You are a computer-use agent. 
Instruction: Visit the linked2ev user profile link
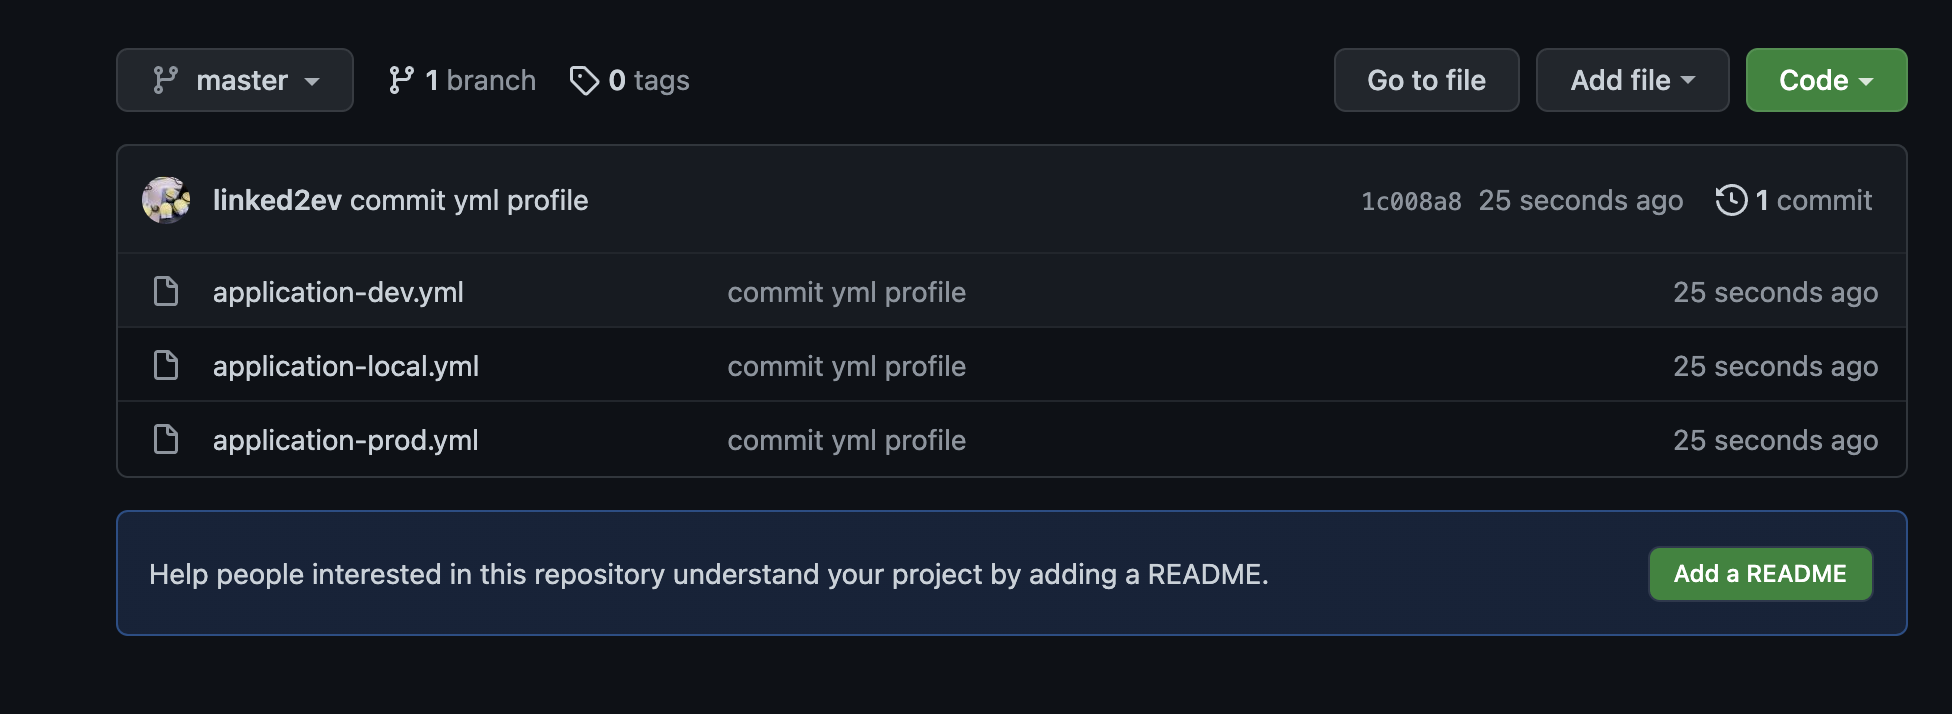(x=277, y=200)
